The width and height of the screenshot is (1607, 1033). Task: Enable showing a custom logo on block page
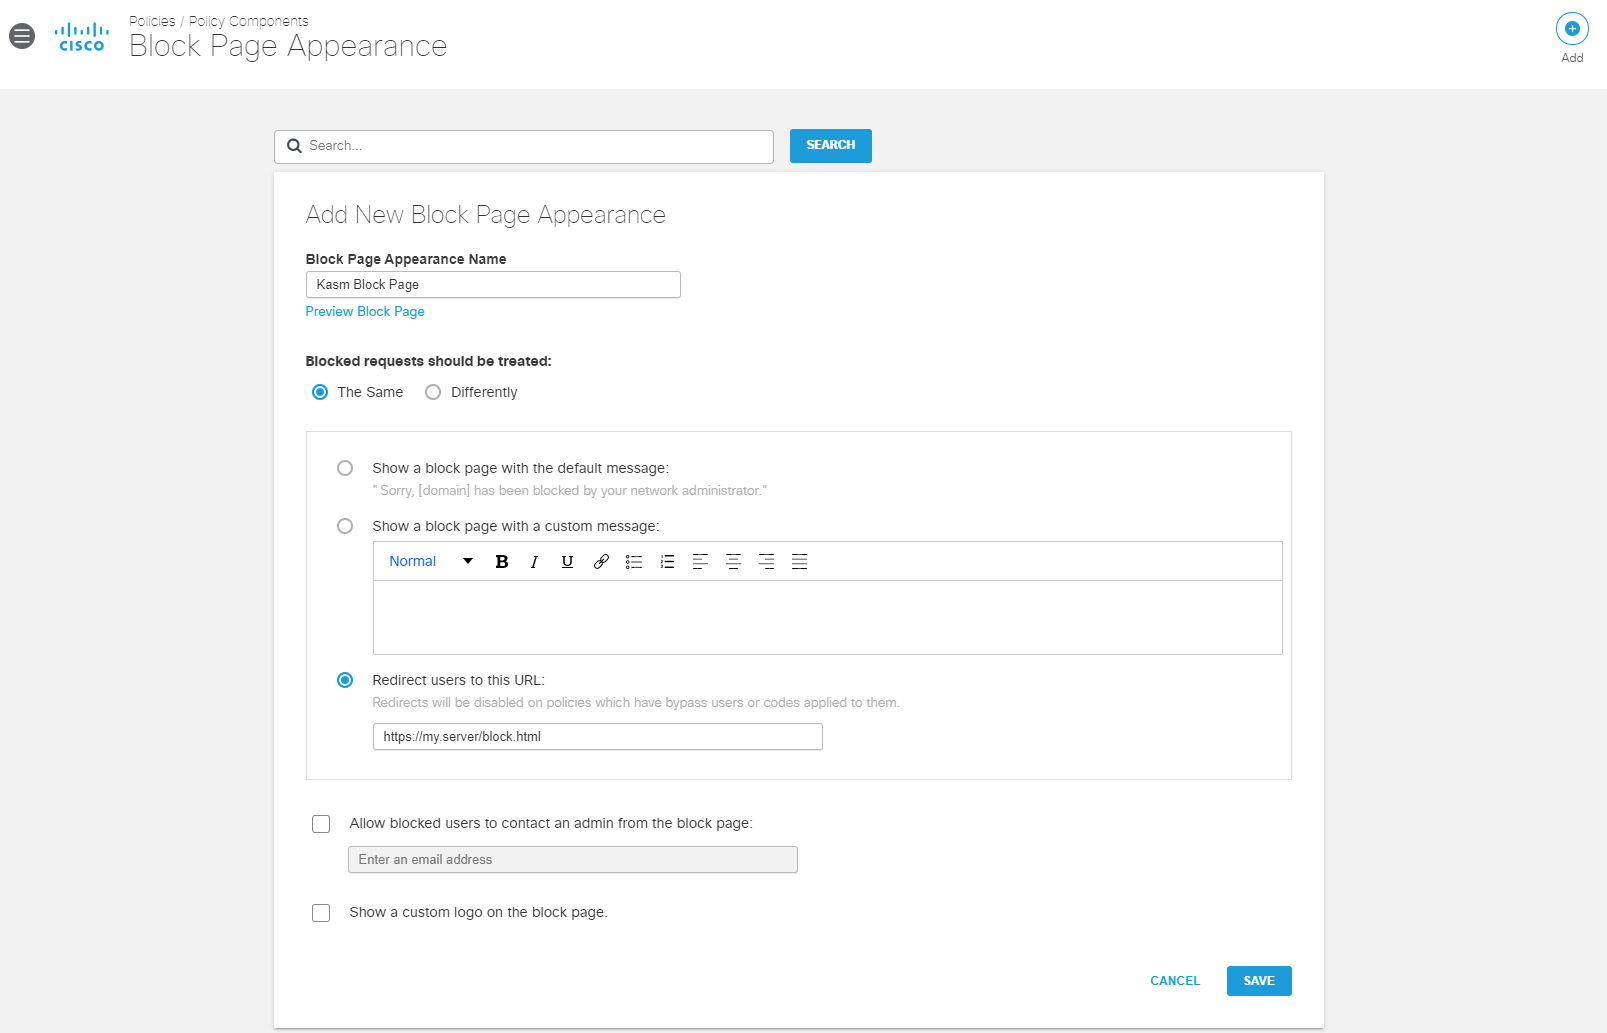tap(320, 912)
